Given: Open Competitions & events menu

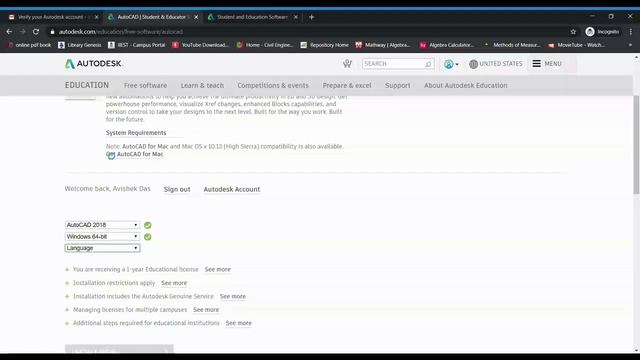Looking at the screenshot, I should pos(273,85).
